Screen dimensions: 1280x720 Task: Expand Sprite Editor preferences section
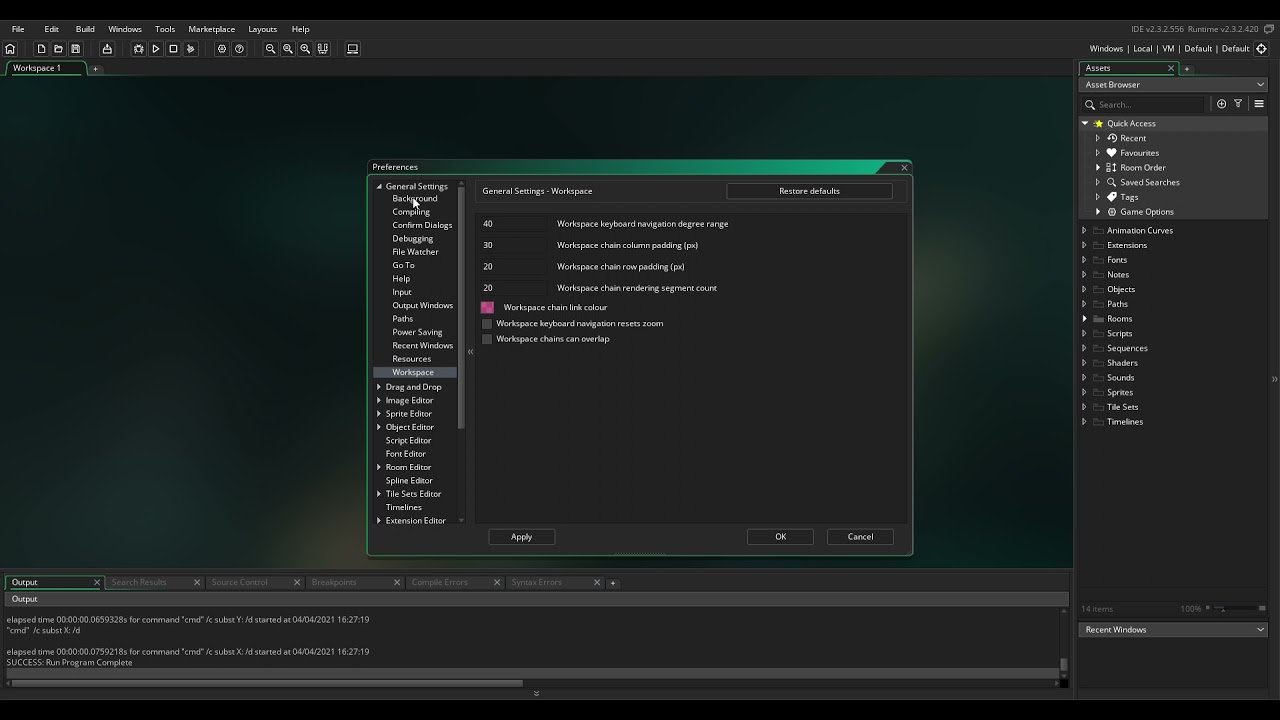pos(379,414)
